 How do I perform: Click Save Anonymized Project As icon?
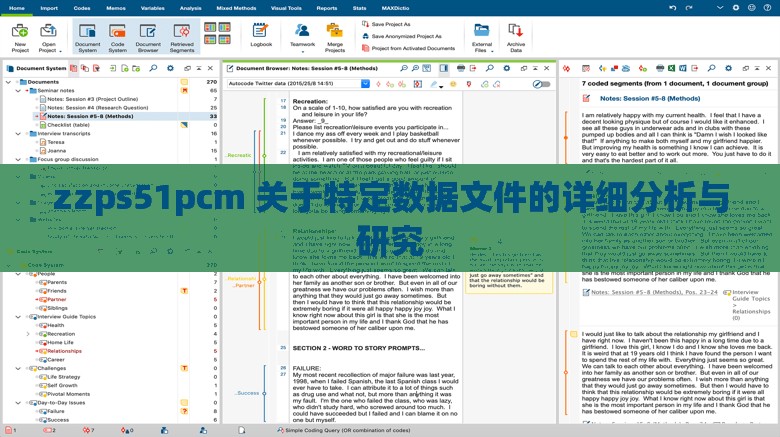click(x=365, y=36)
